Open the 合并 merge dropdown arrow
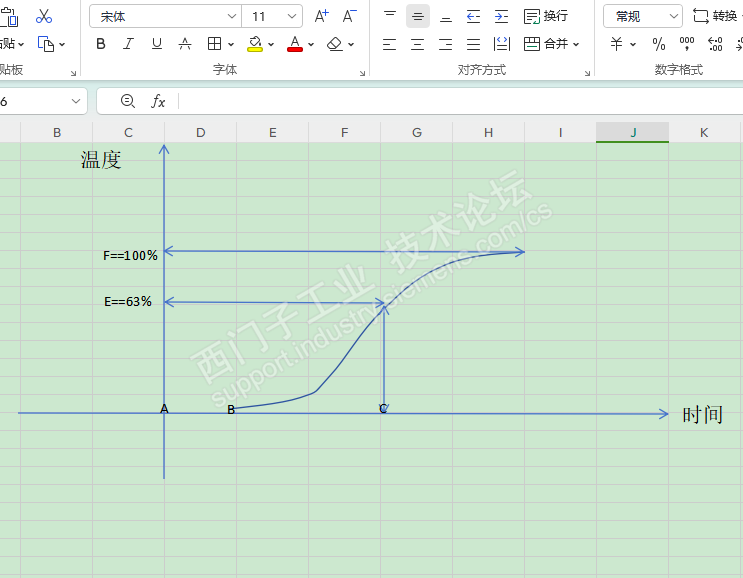The height and width of the screenshot is (578, 743). click(x=576, y=45)
